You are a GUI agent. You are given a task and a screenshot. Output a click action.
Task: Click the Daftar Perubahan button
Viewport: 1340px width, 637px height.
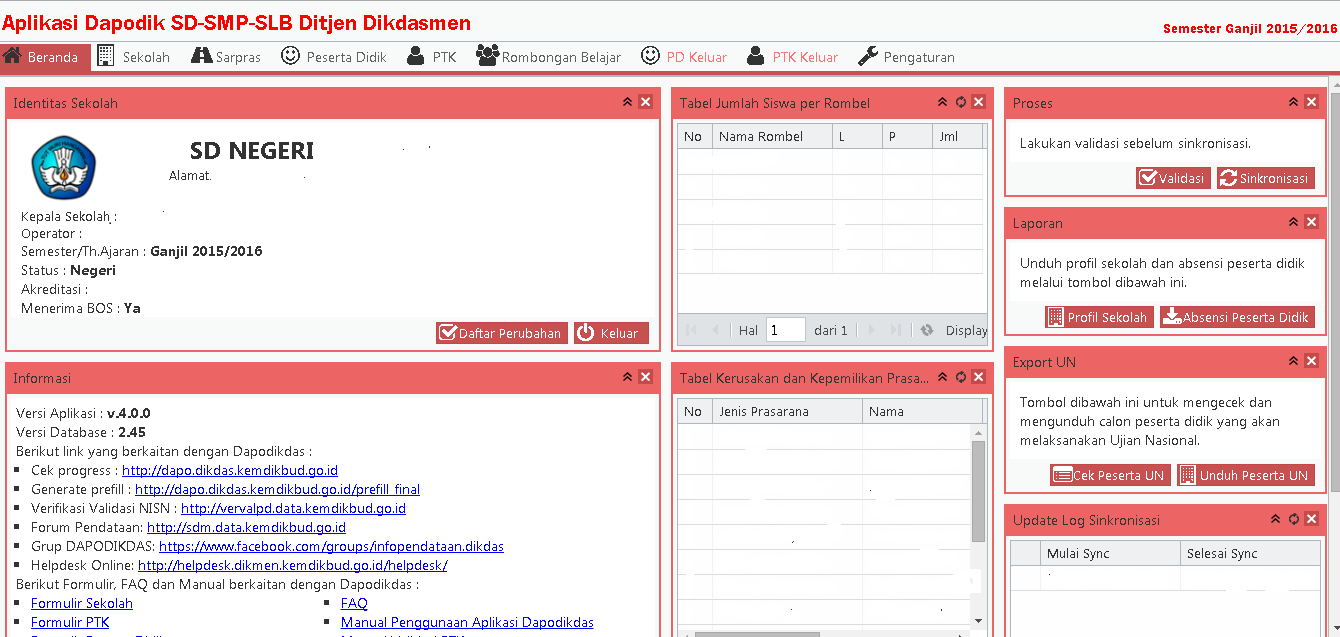[502, 333]
